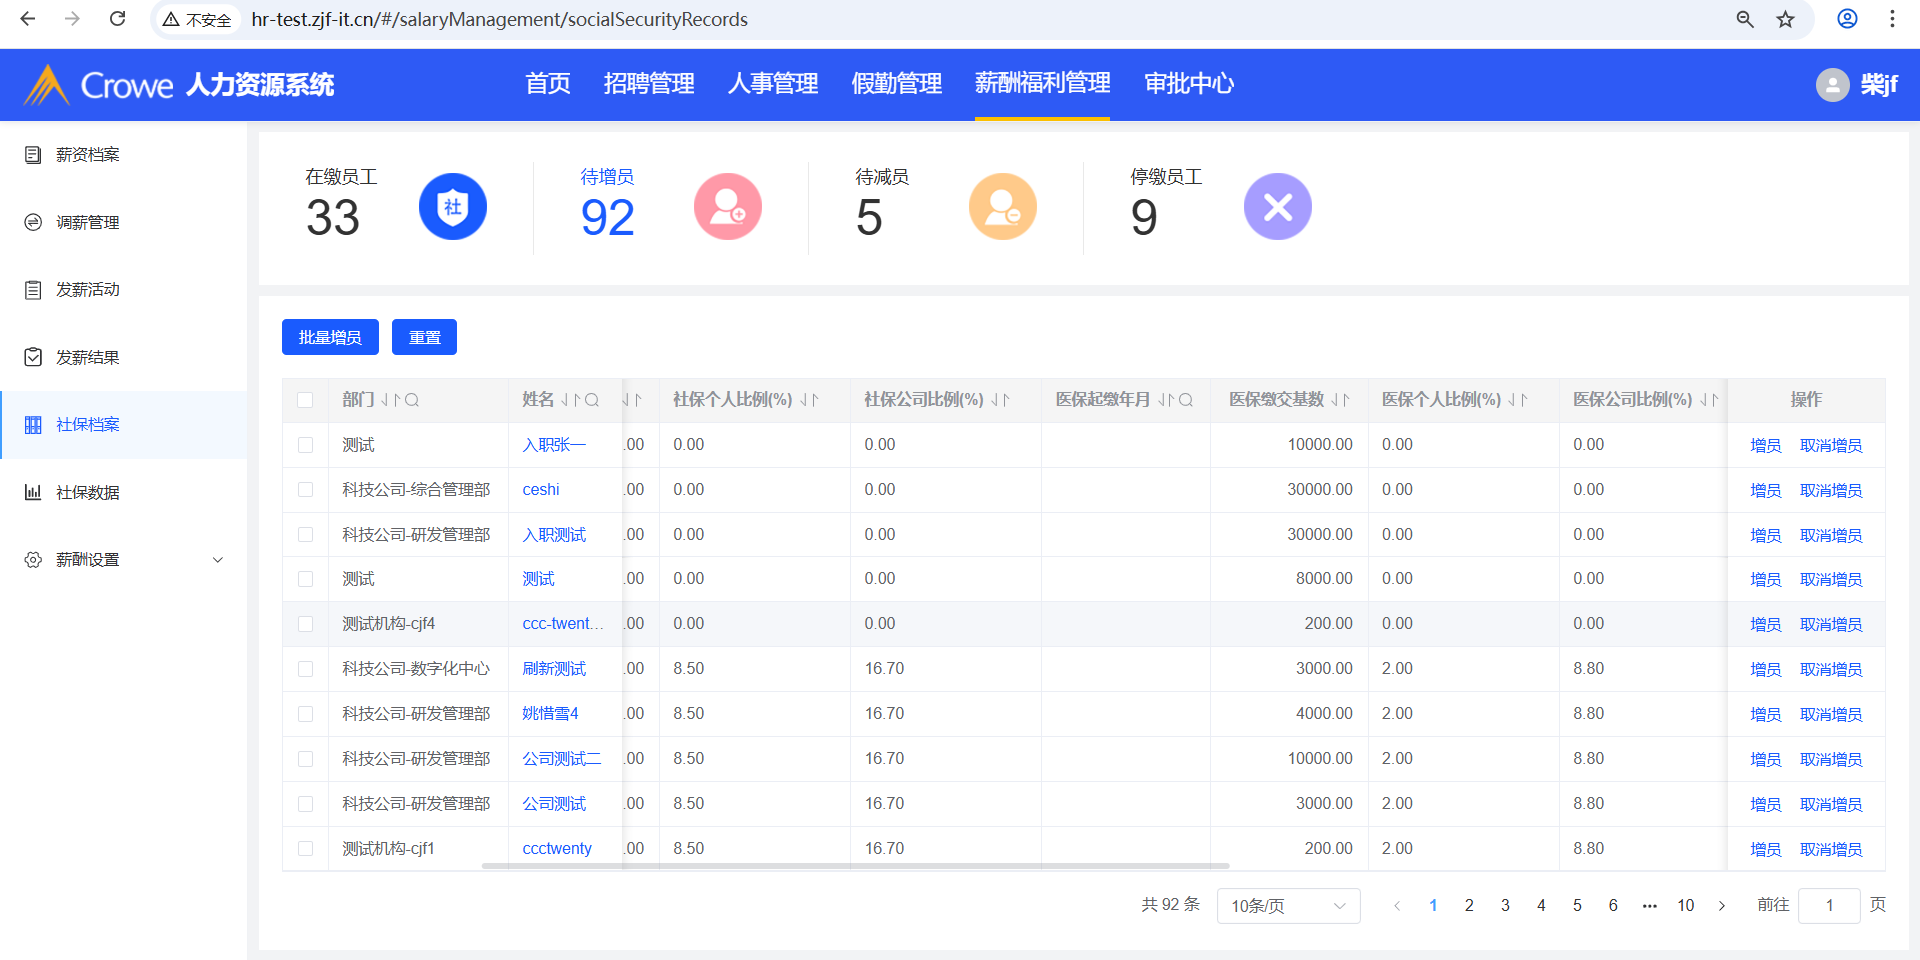Go to next page with right chevron
1920x960 pixels.
pos(1721,906)
